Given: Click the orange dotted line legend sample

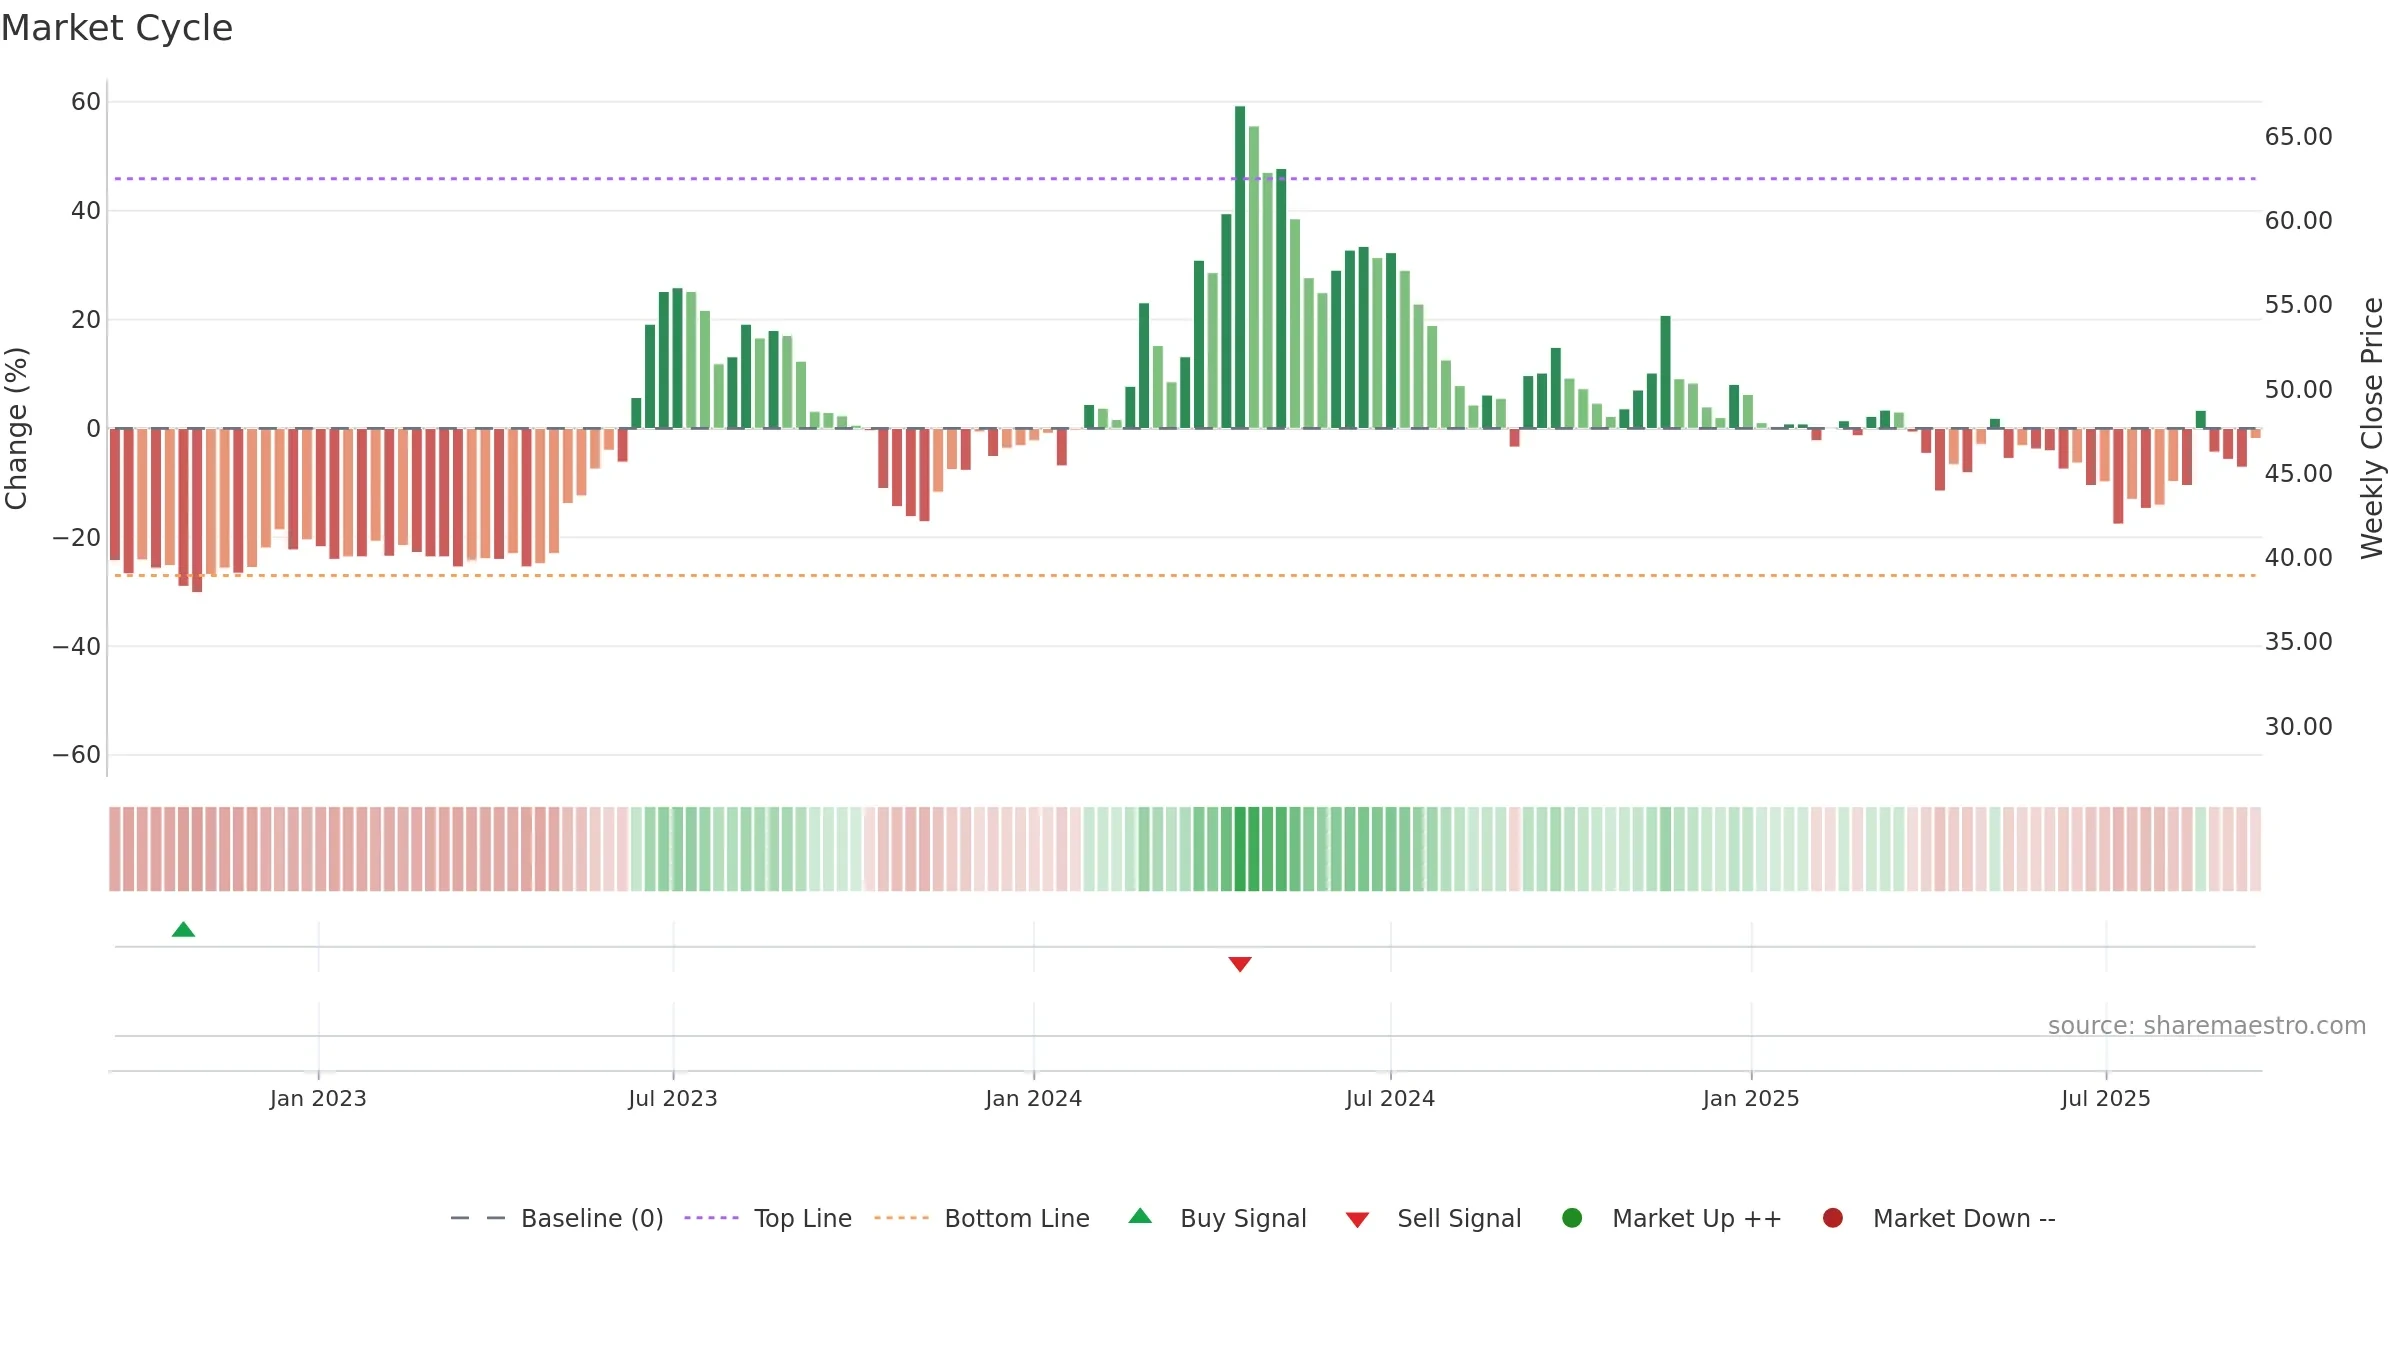Looking at the screenshot, I should tap(901, 1218).
